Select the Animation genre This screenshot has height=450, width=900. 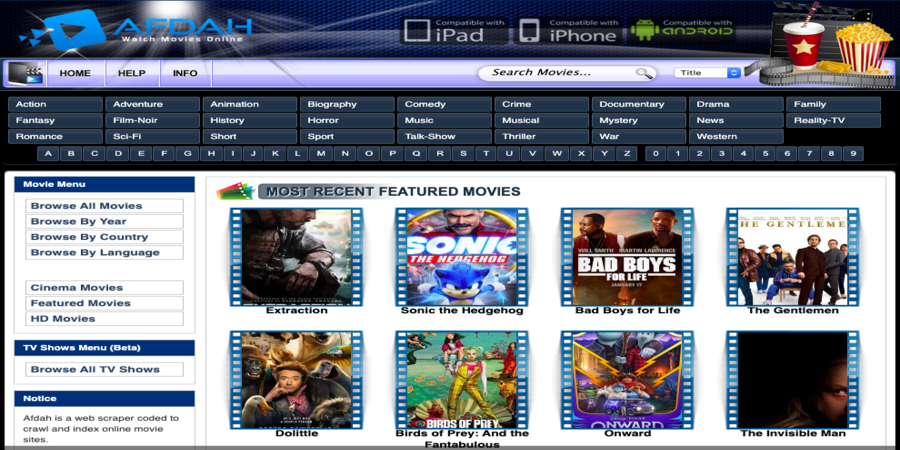pyautogui.click(x=250, y=104)
